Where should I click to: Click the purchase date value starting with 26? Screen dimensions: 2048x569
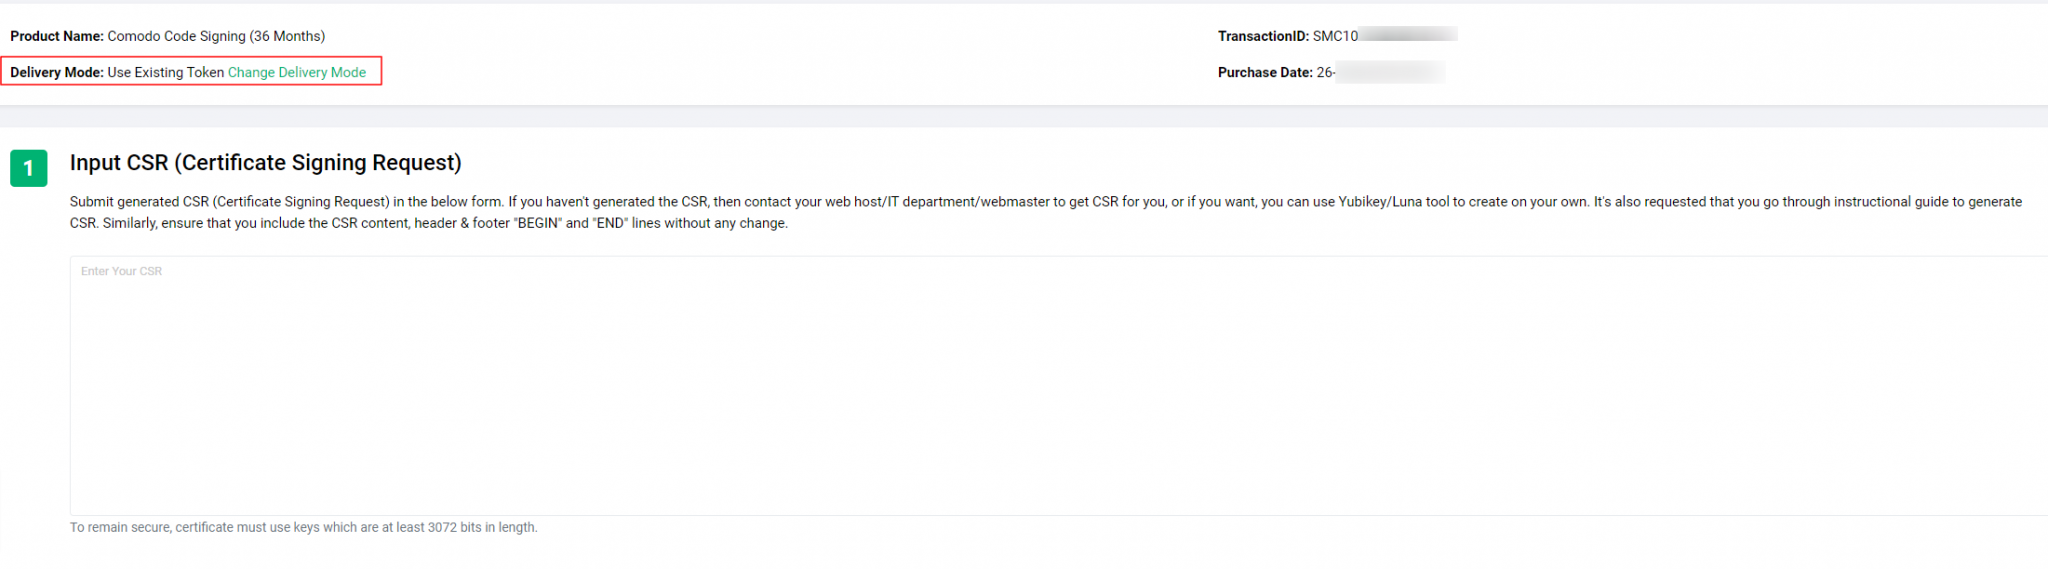1326,73
